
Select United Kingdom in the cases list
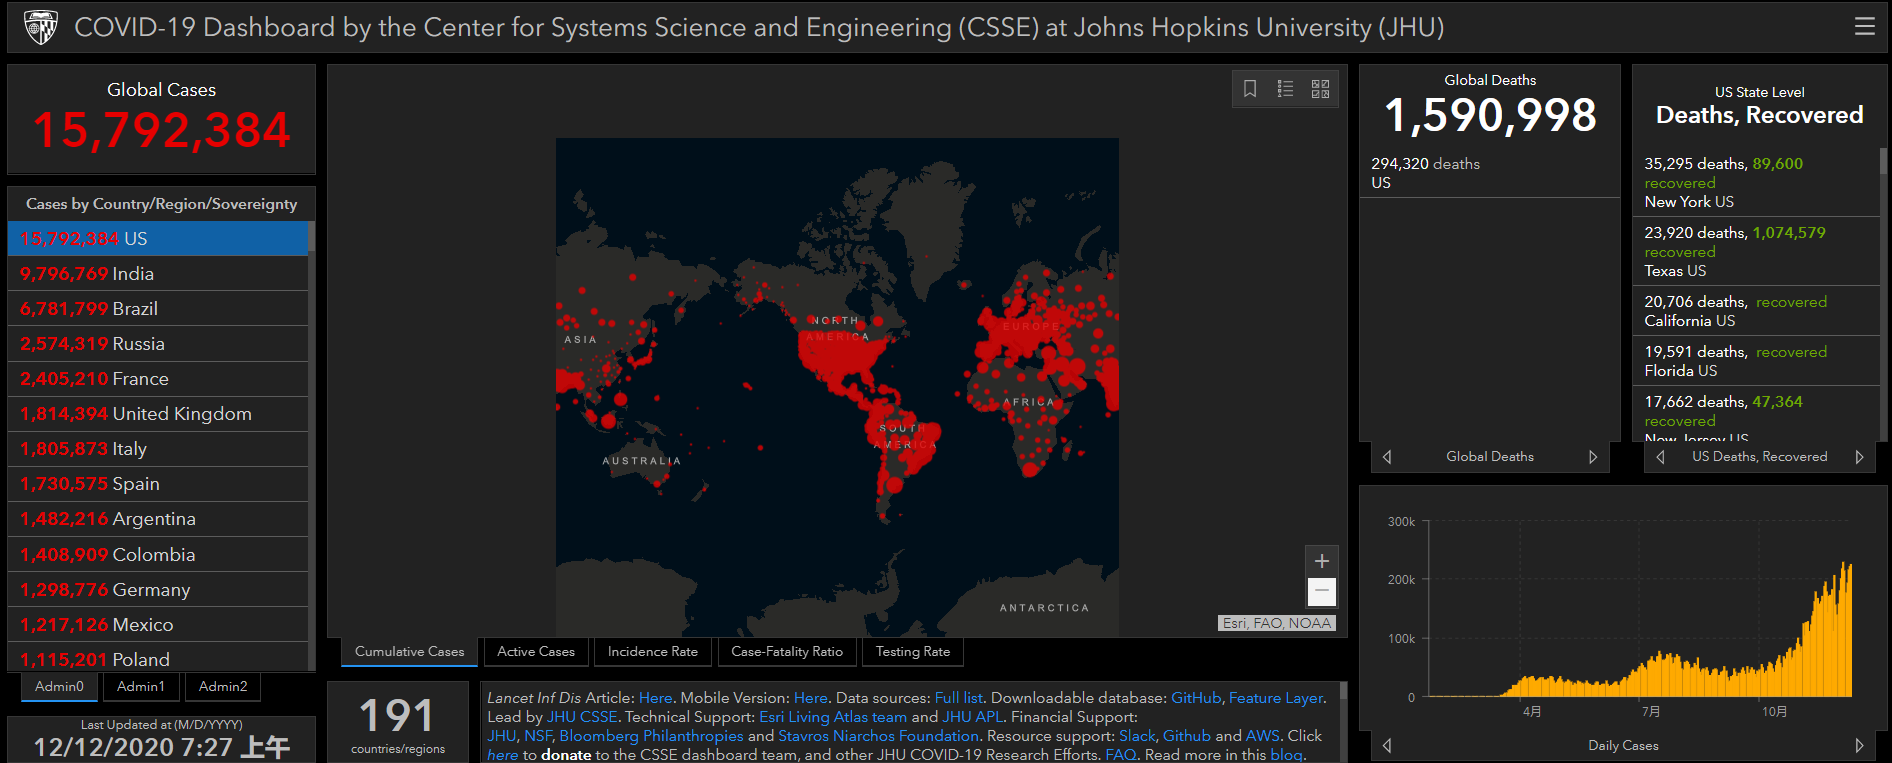tap(158, 414)
